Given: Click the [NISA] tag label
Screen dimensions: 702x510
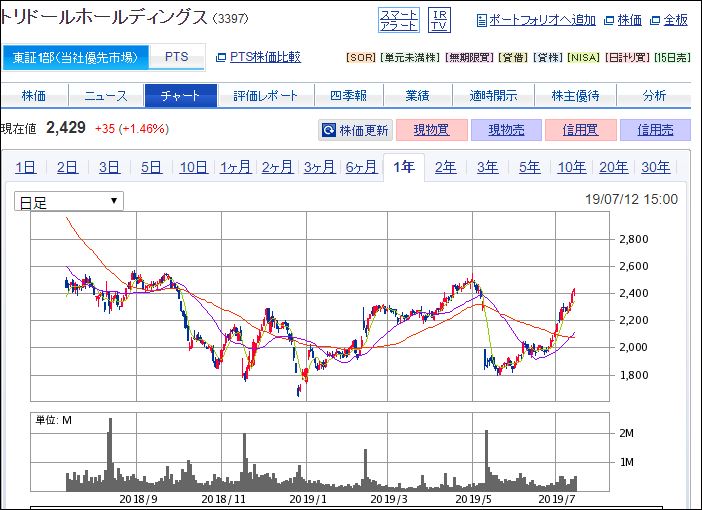Looking at the screenshot, I should [x=584, y=58].
